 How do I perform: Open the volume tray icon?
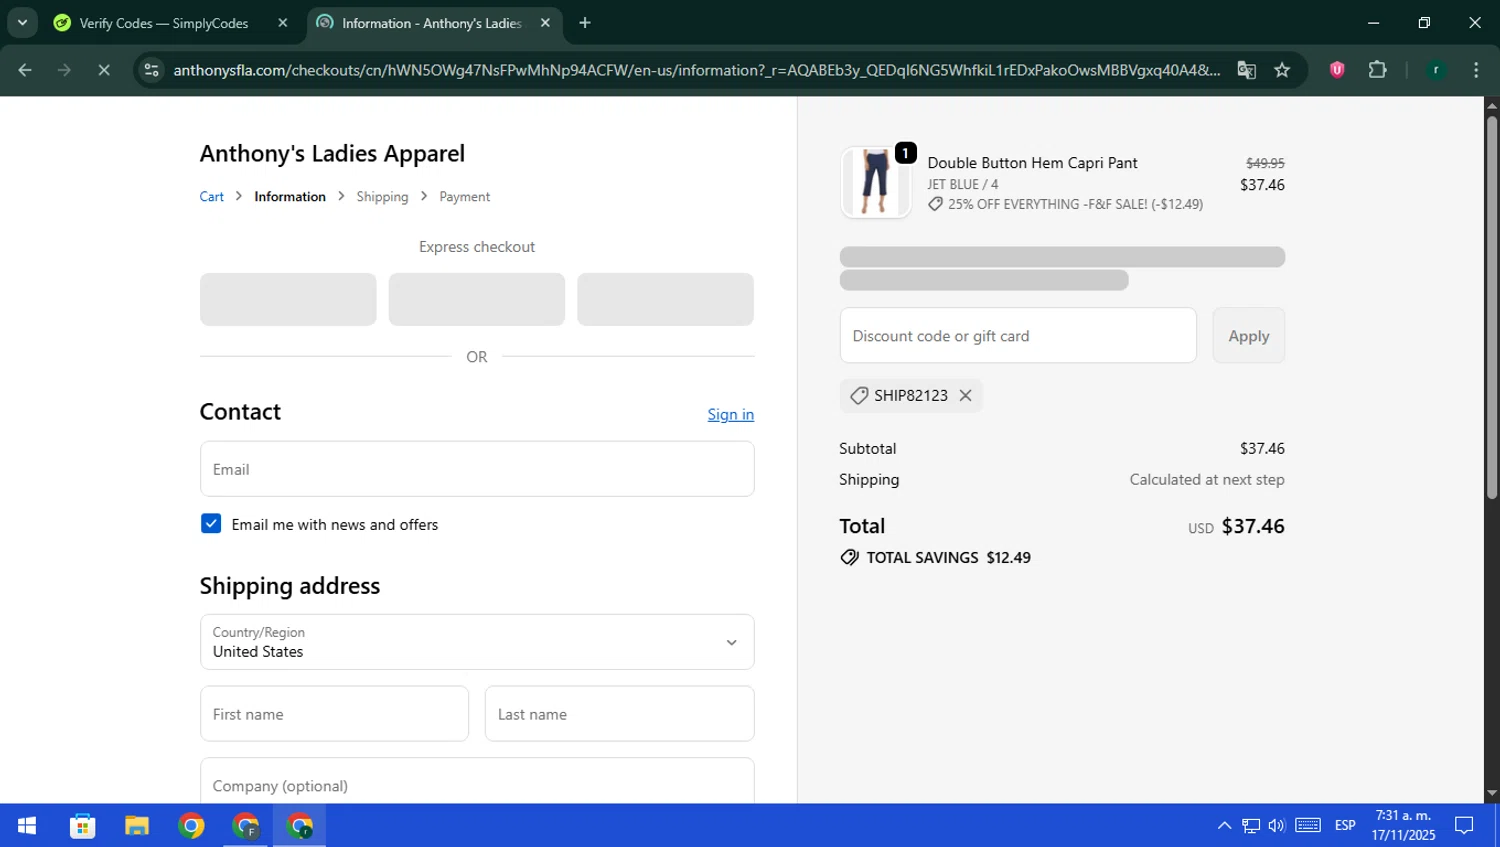coord(1277,826)
